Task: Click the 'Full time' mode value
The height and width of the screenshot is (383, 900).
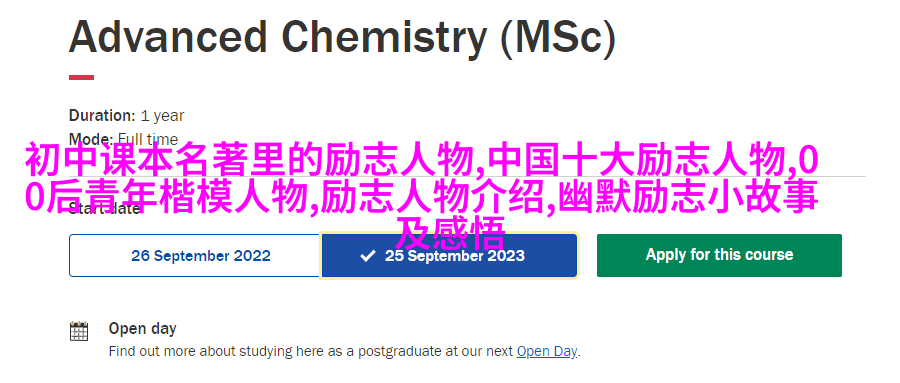Action: pyautogui.click(x=148, y=139)
